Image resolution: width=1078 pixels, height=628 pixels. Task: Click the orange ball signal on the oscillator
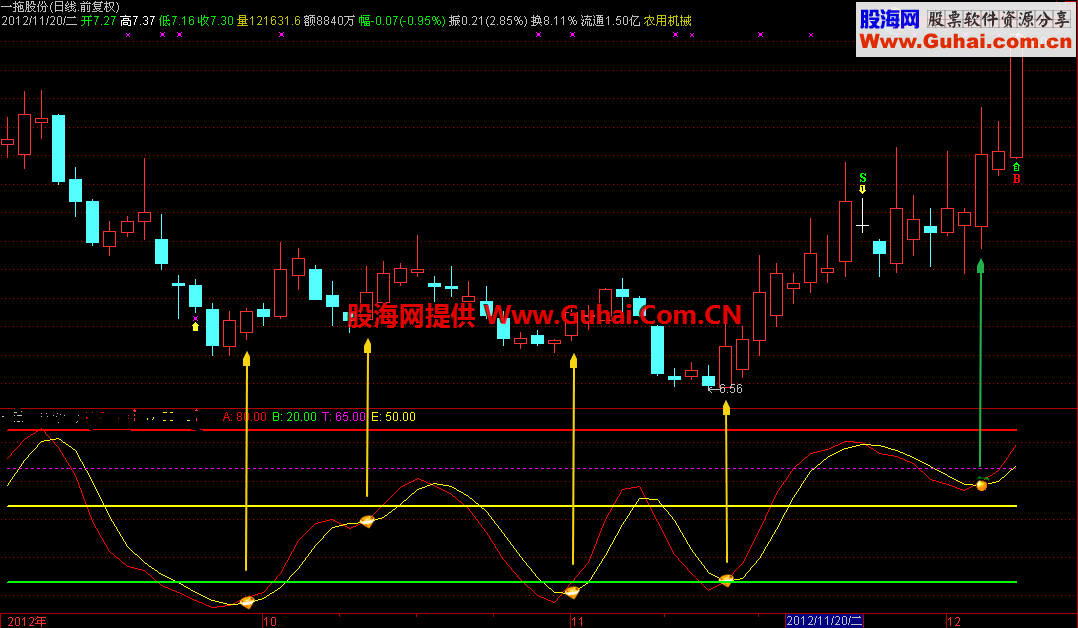tap(982, 485)
